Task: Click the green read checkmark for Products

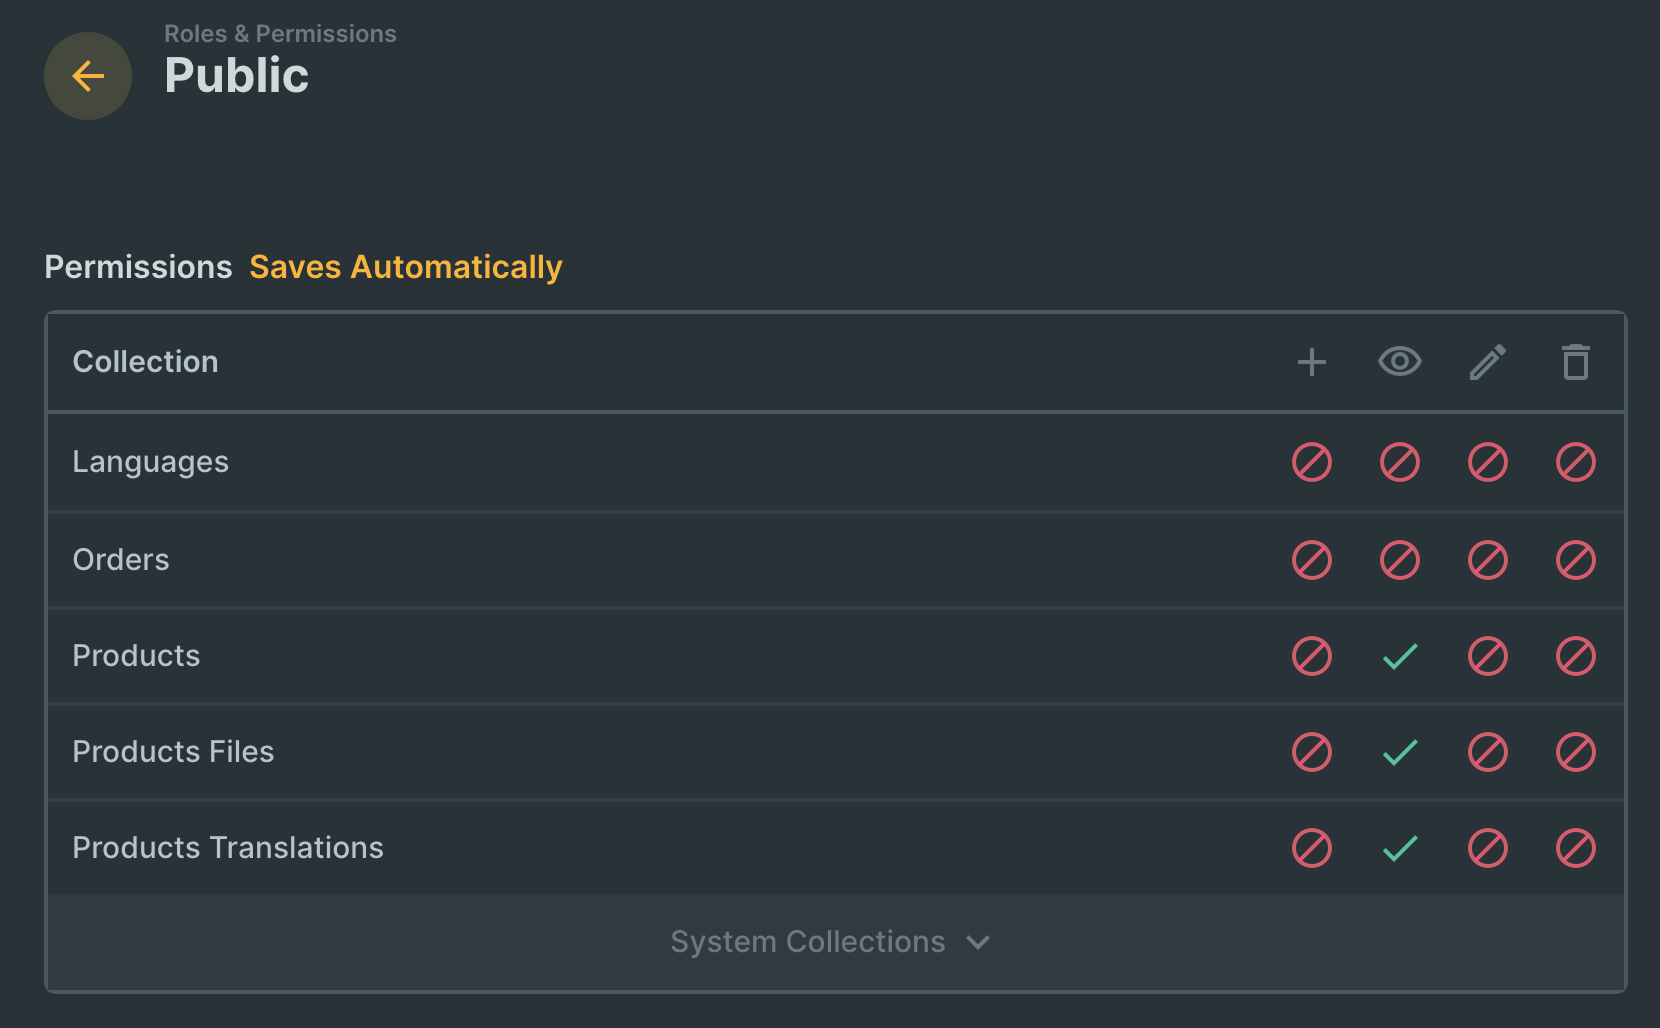Action: pyautogui.click(x=1400, y=656)
